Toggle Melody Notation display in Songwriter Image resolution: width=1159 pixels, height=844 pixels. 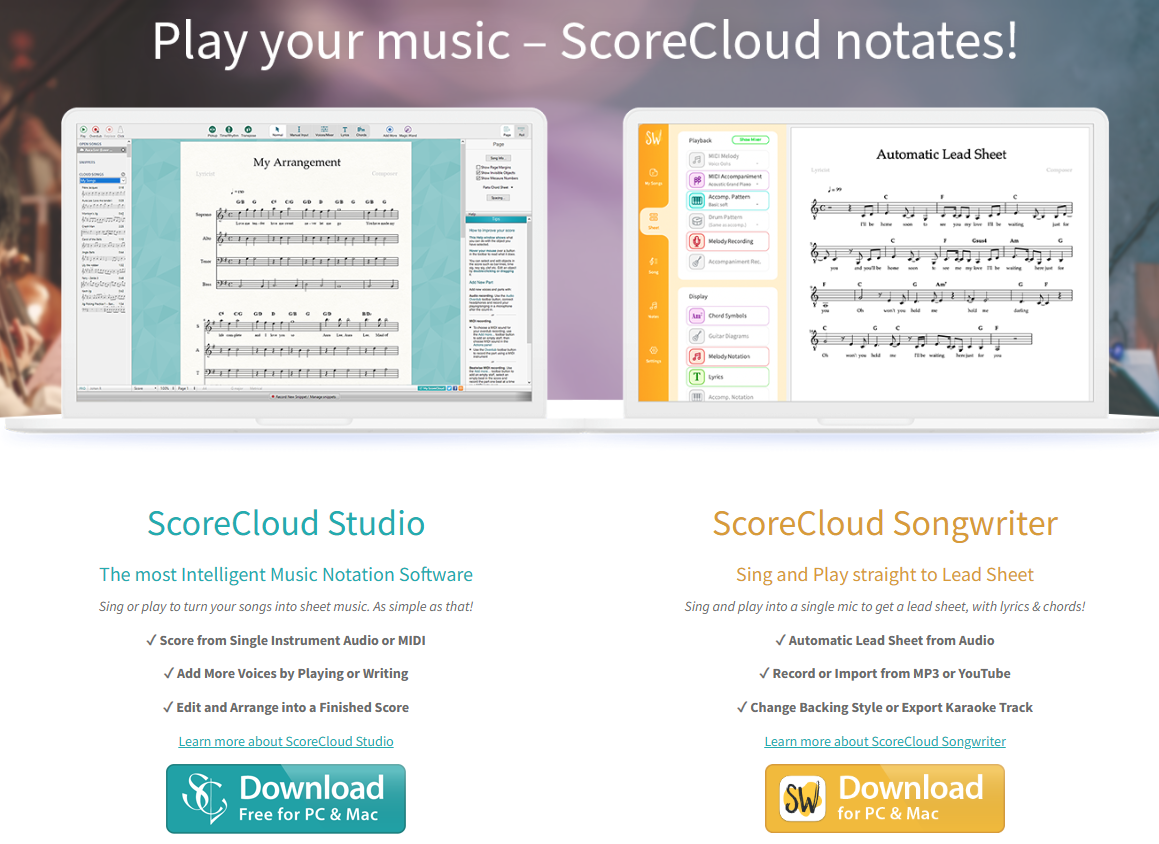tap(727, 356)
